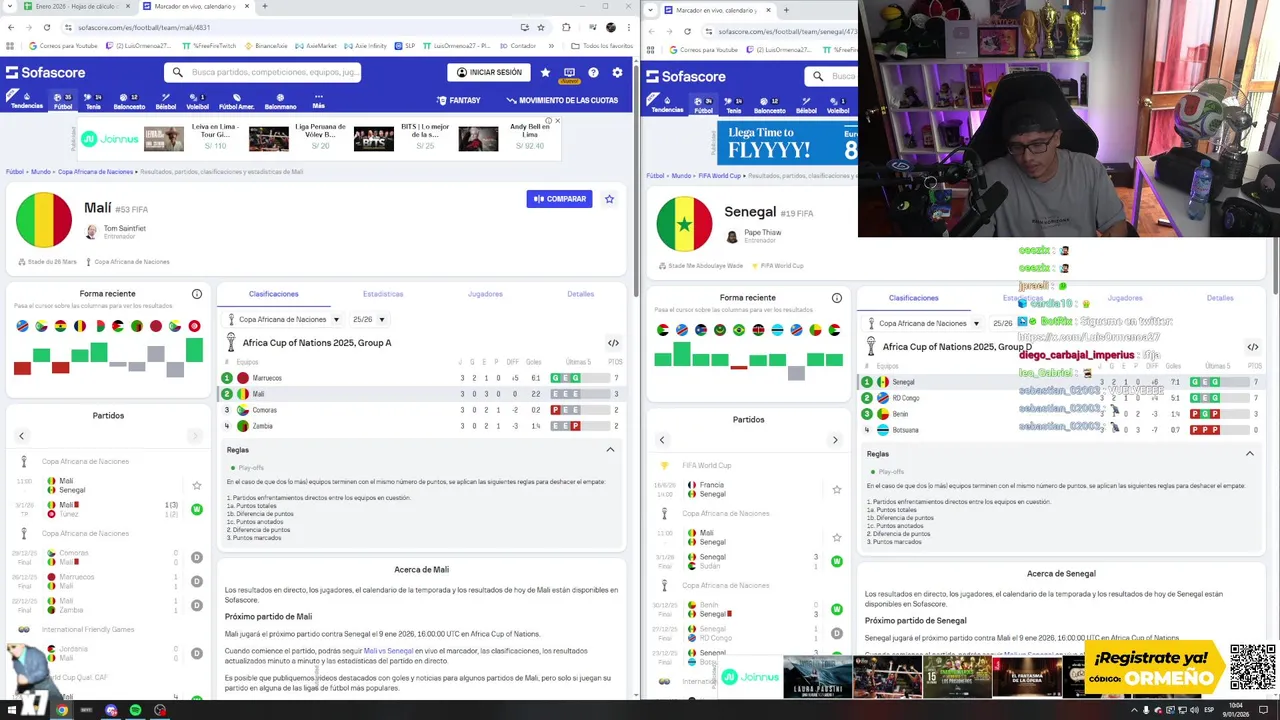Open Copa Africana de Naciones breadcrumb, Mali window

(x=95, y=172)
